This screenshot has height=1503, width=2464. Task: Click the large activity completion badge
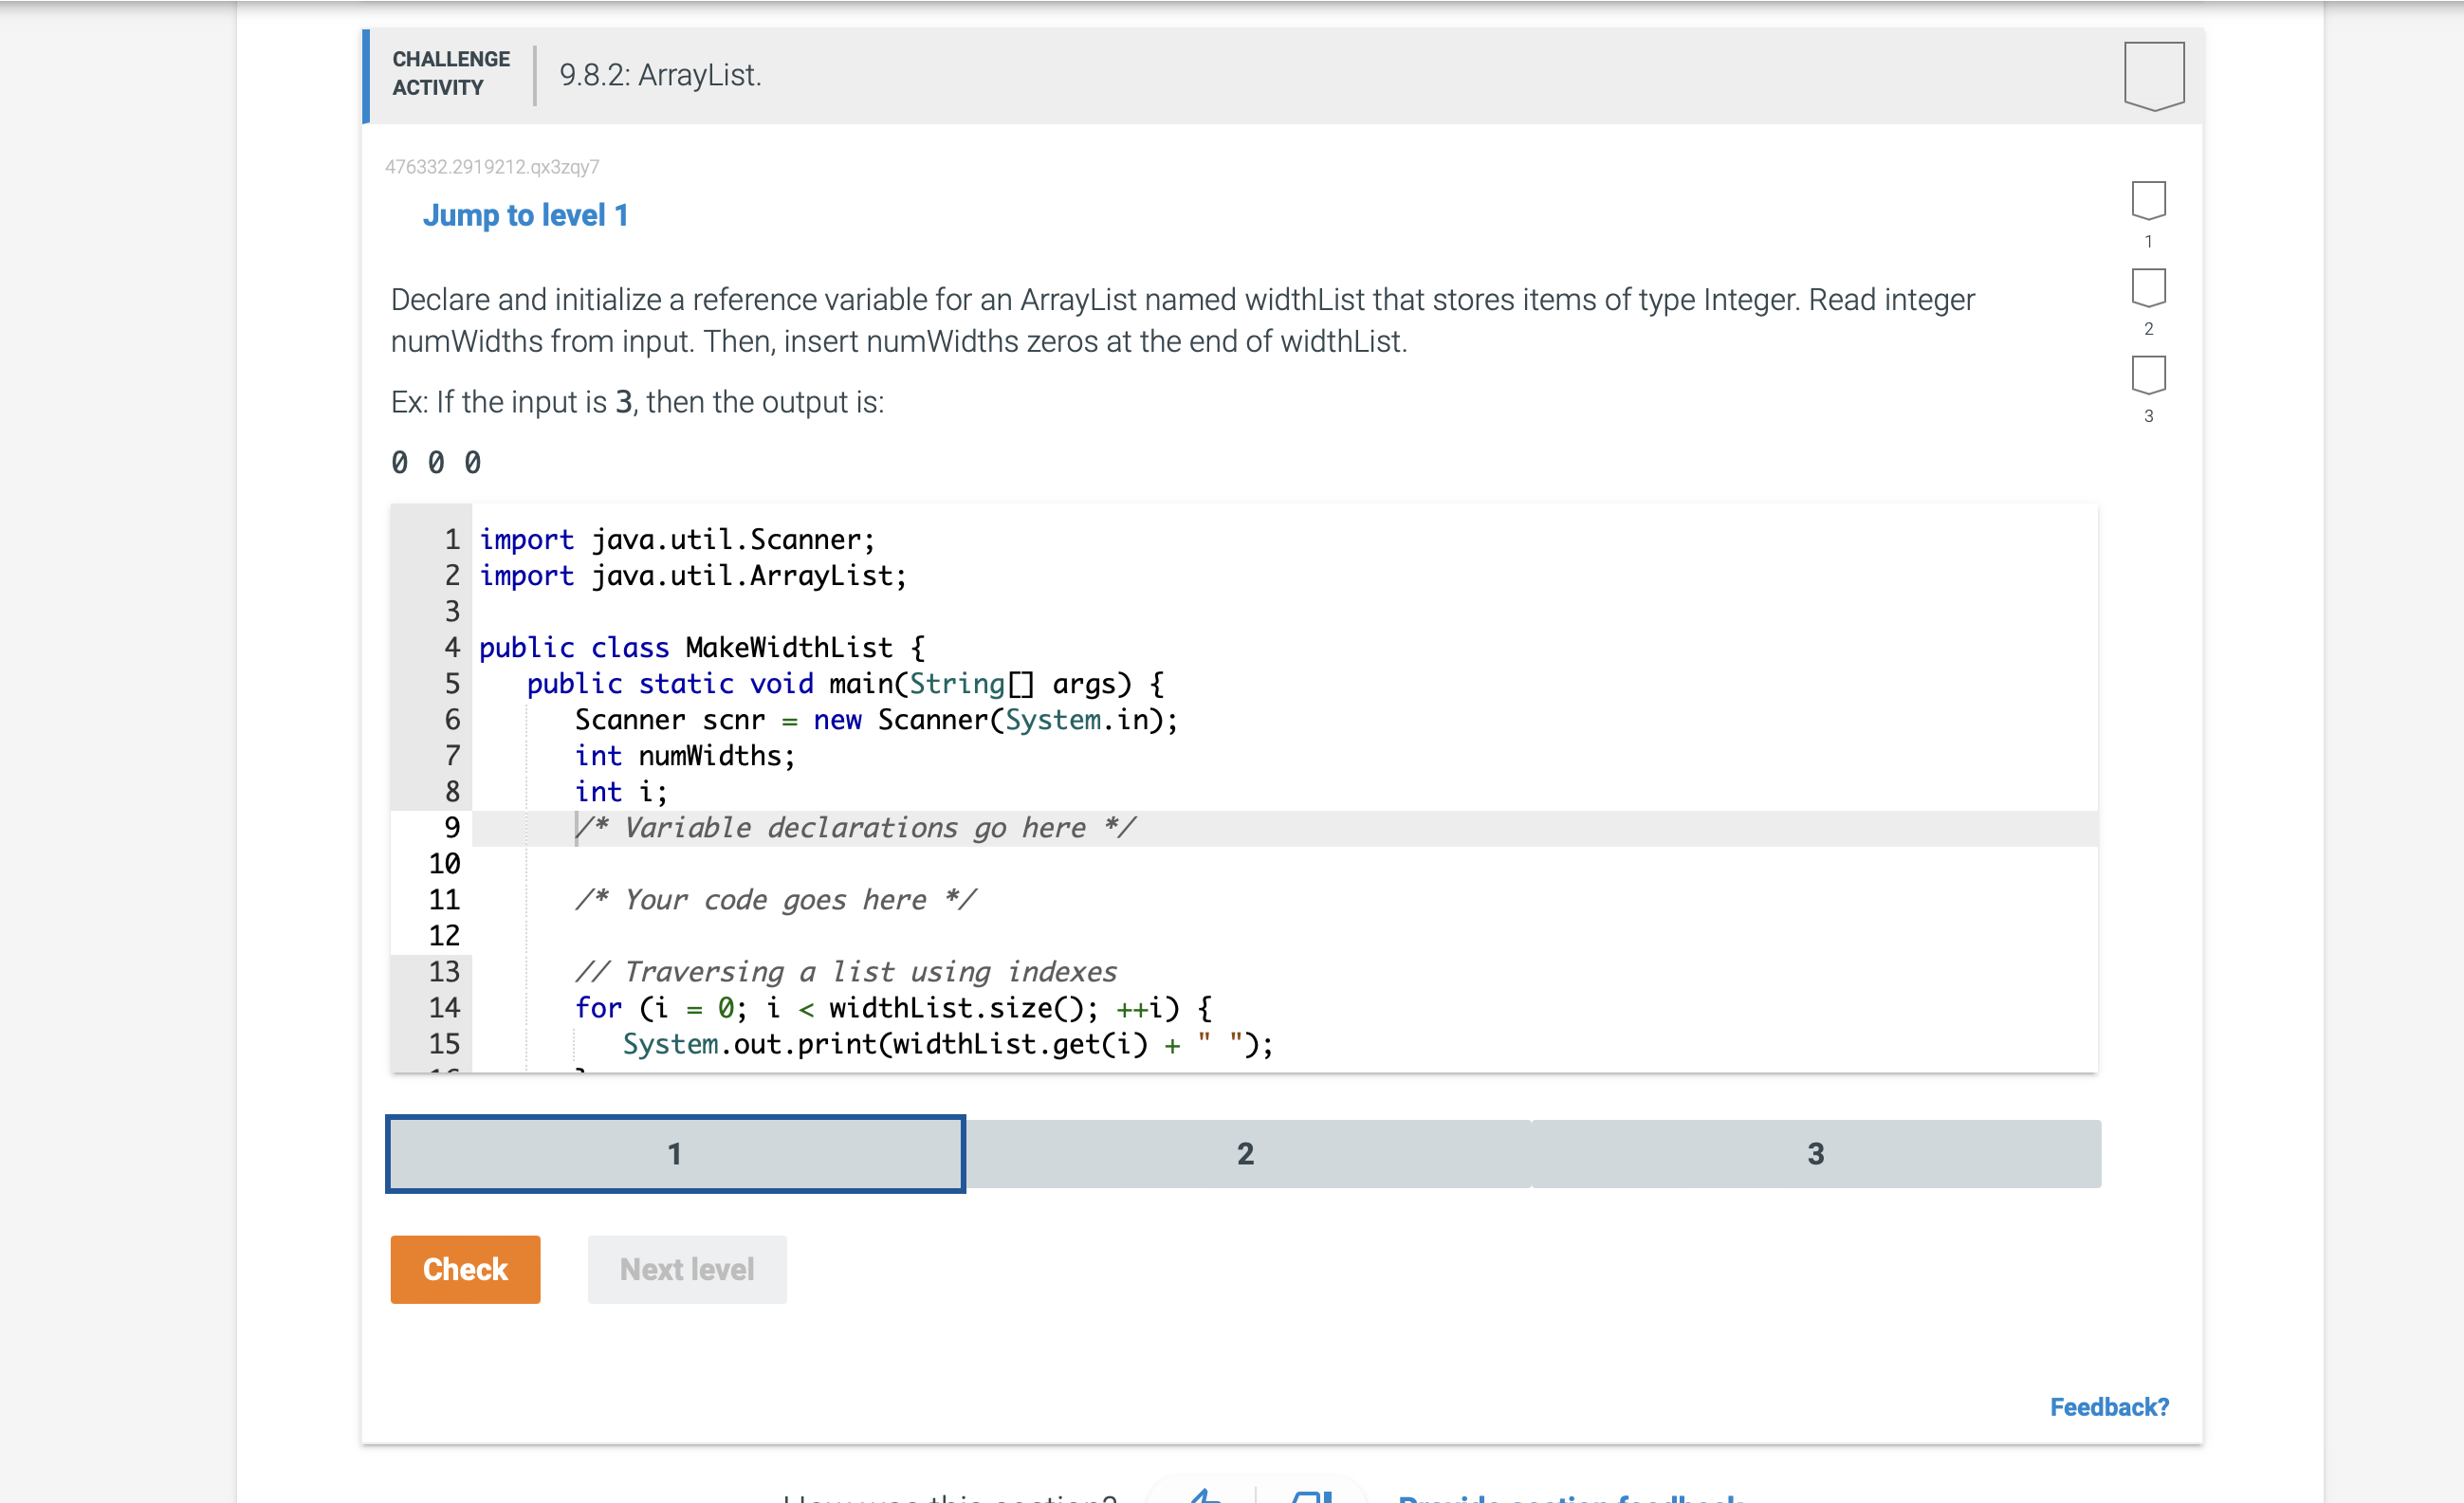(x=2153, y=75)
